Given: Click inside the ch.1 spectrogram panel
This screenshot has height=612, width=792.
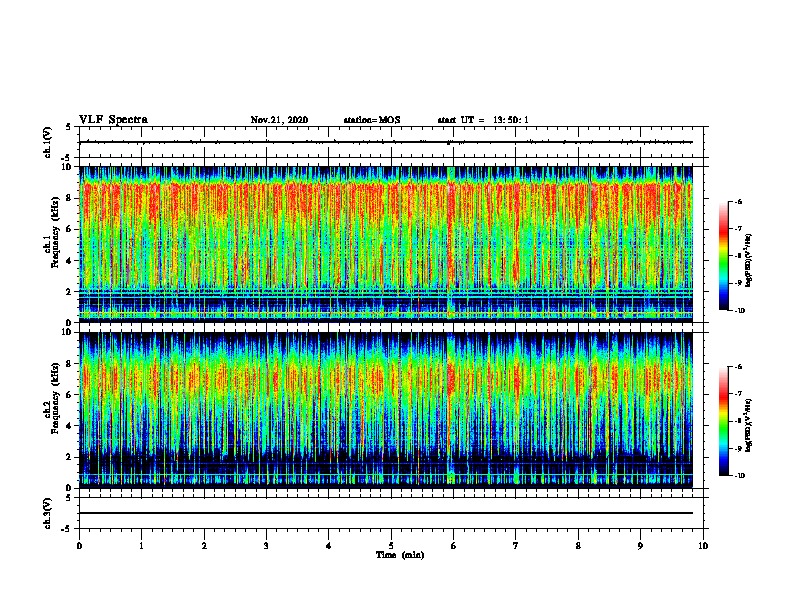Looking at the screenshot, I should click(x=386, y=244).
